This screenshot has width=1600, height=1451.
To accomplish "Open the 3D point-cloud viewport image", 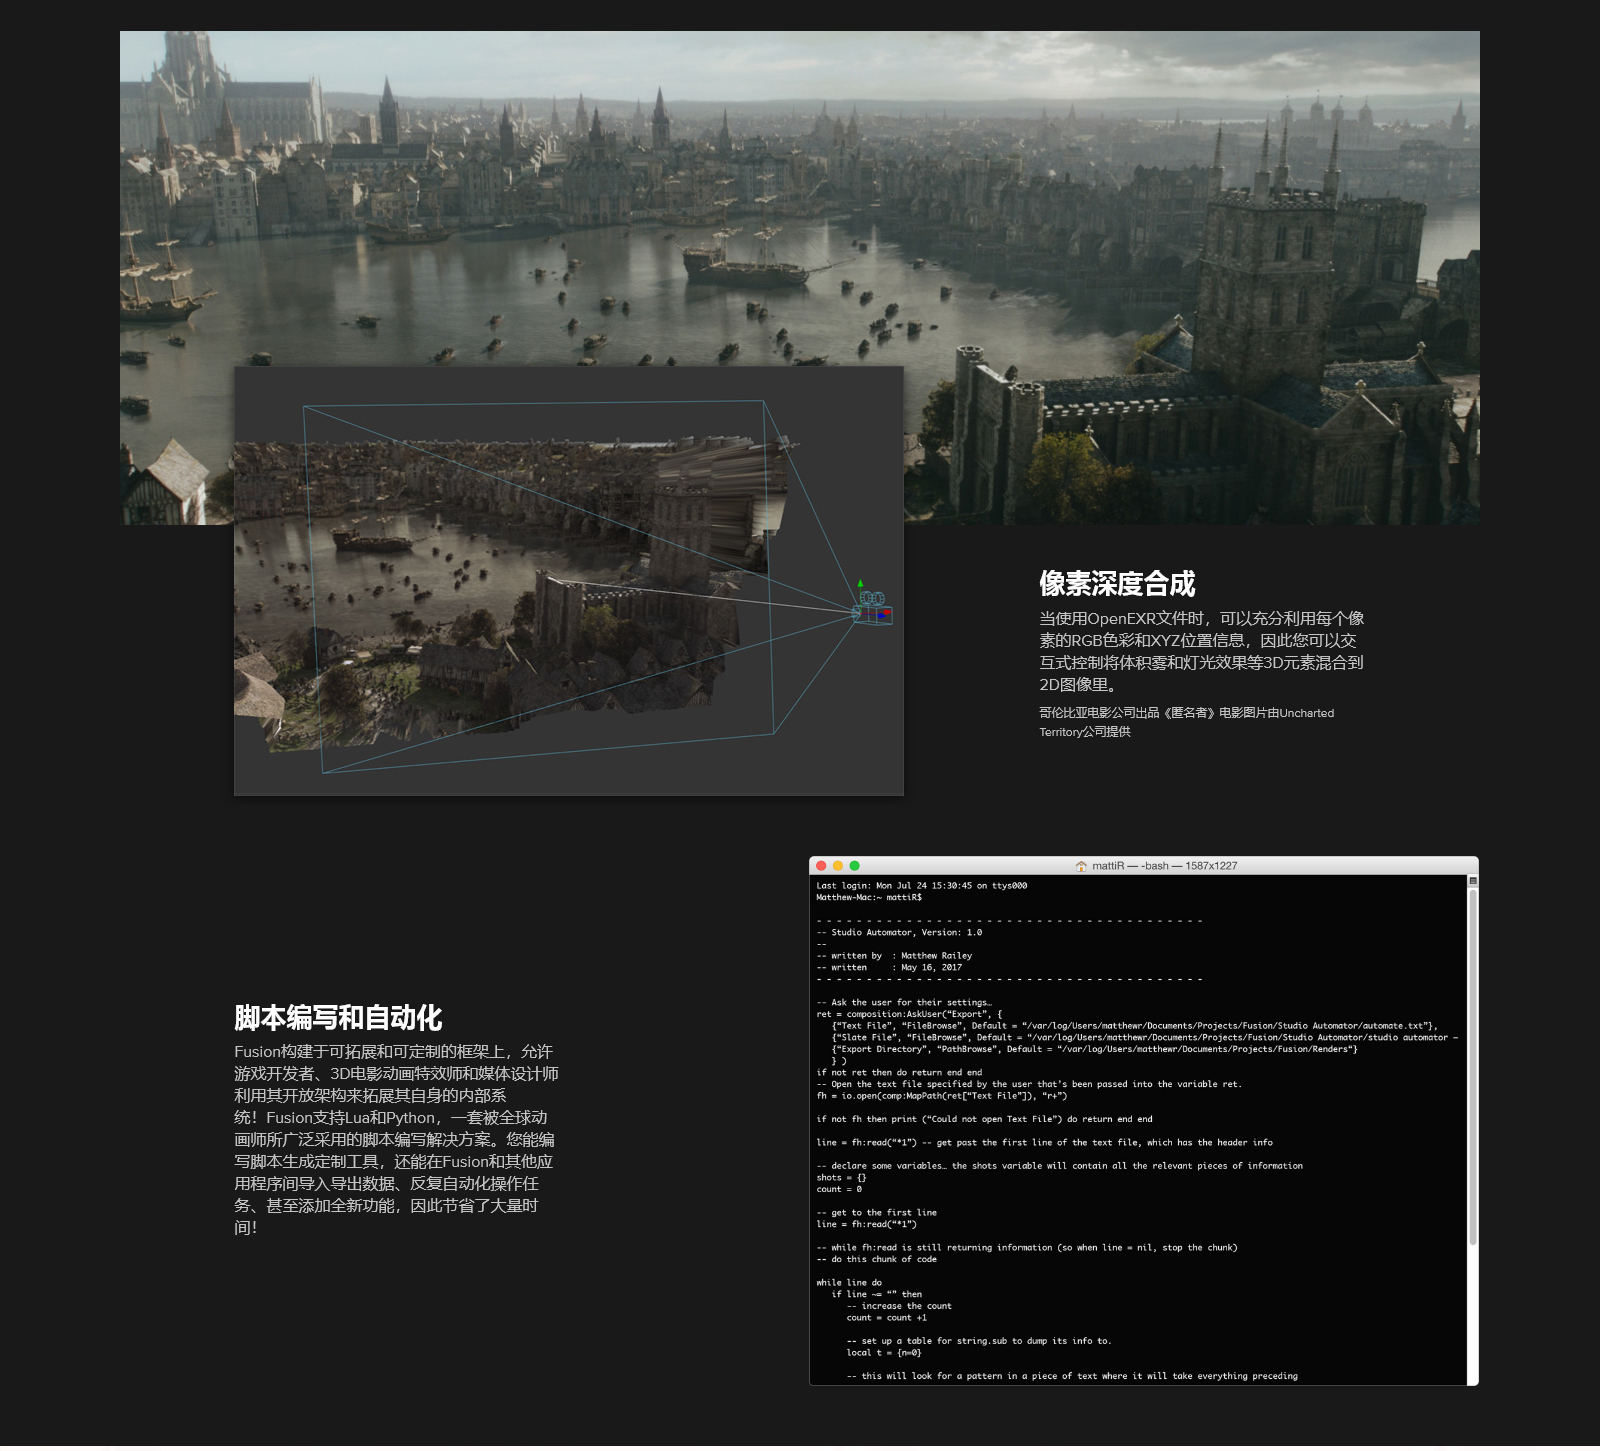I will pyautogui.click(x=569, y=581).
